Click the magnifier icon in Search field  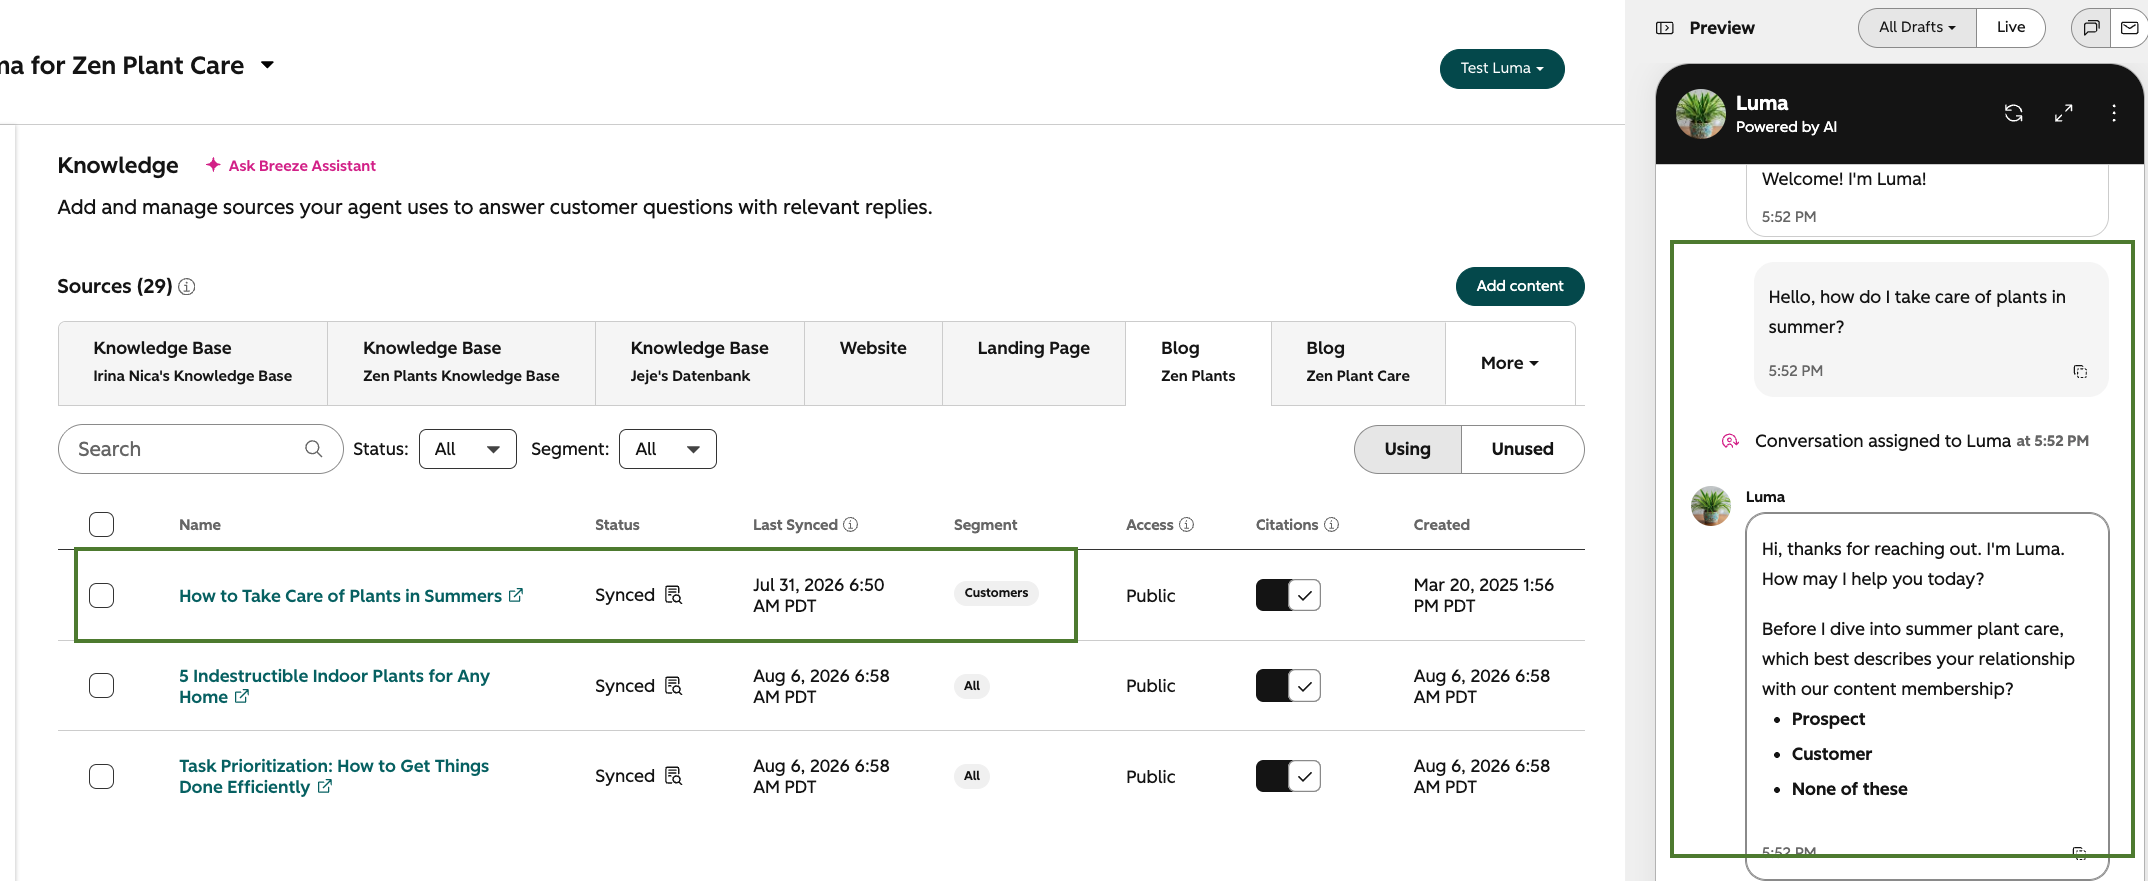pyautogui.click(x=314, y=449)
